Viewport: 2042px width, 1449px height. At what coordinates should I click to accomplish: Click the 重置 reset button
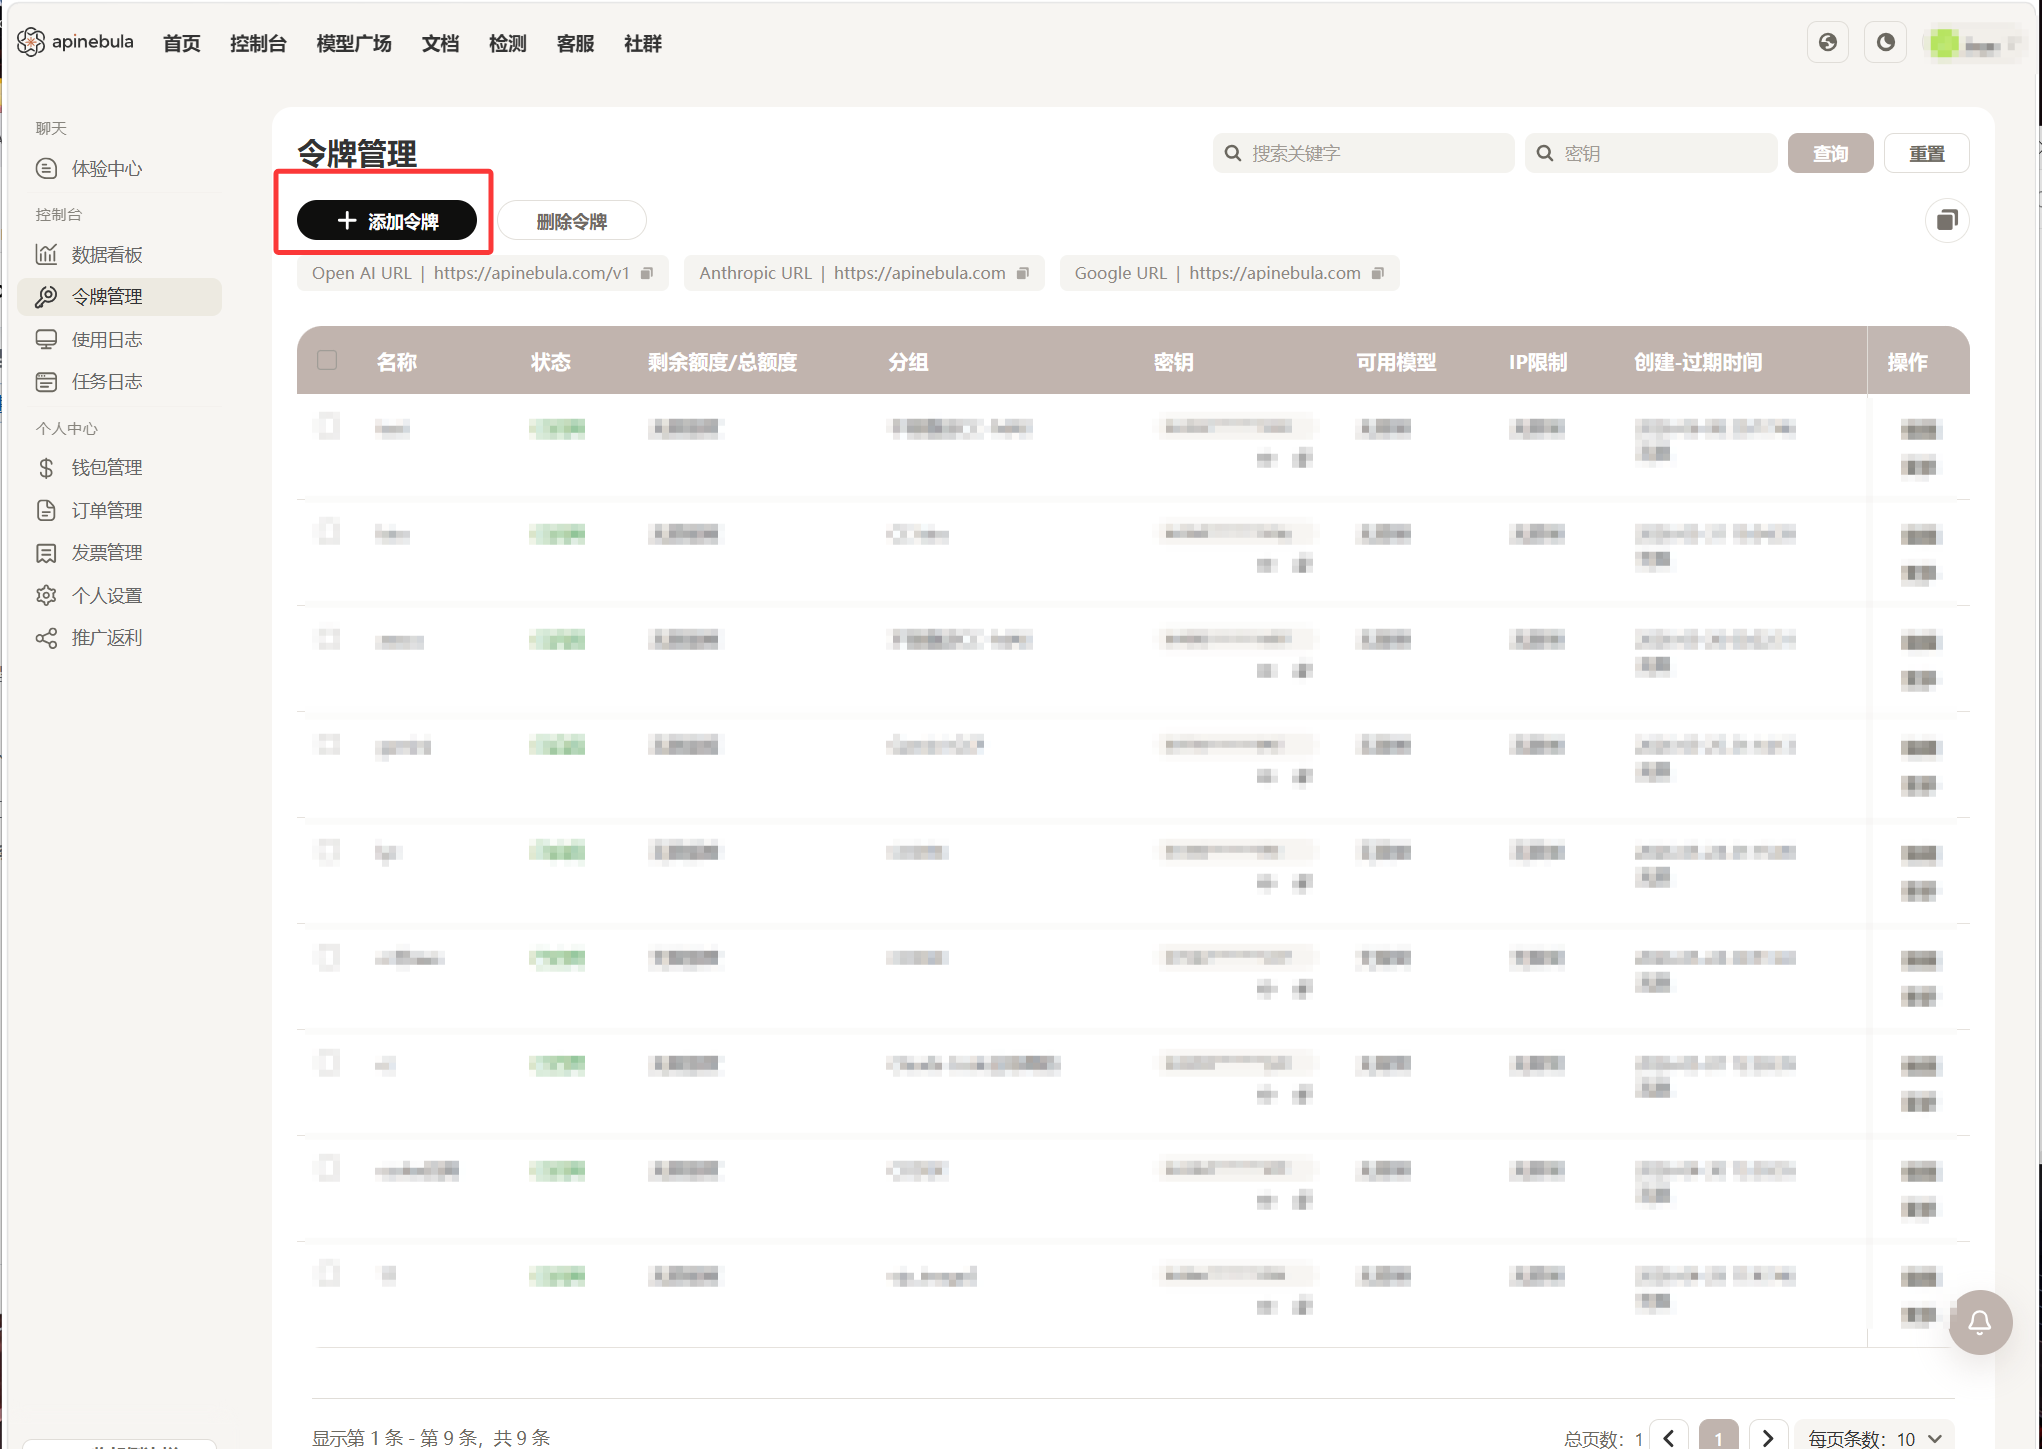1926,153
